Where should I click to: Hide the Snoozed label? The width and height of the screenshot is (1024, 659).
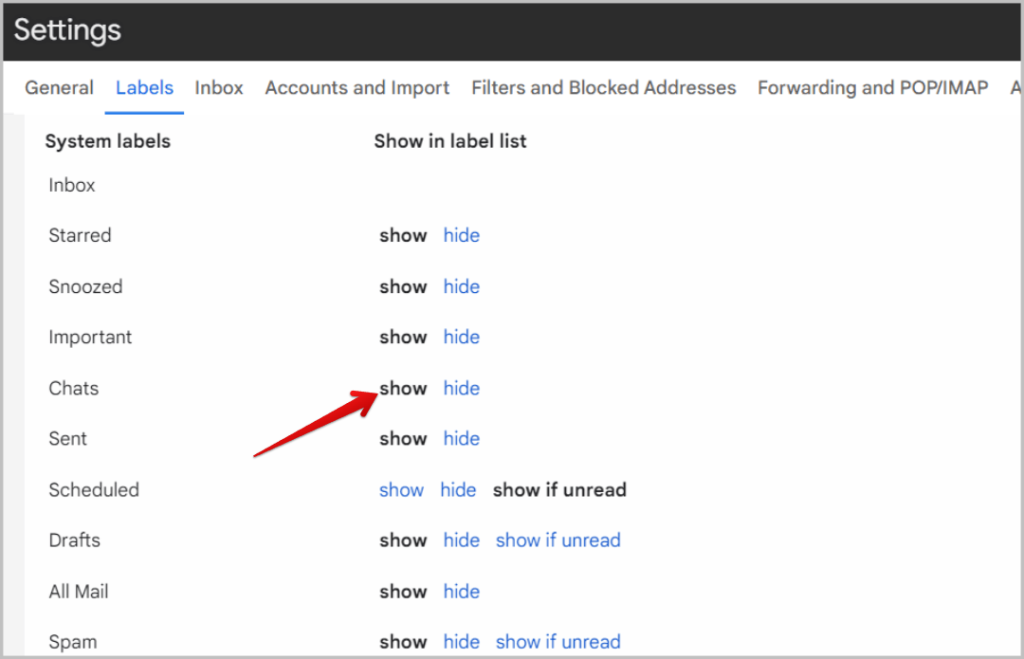(462, 287)
